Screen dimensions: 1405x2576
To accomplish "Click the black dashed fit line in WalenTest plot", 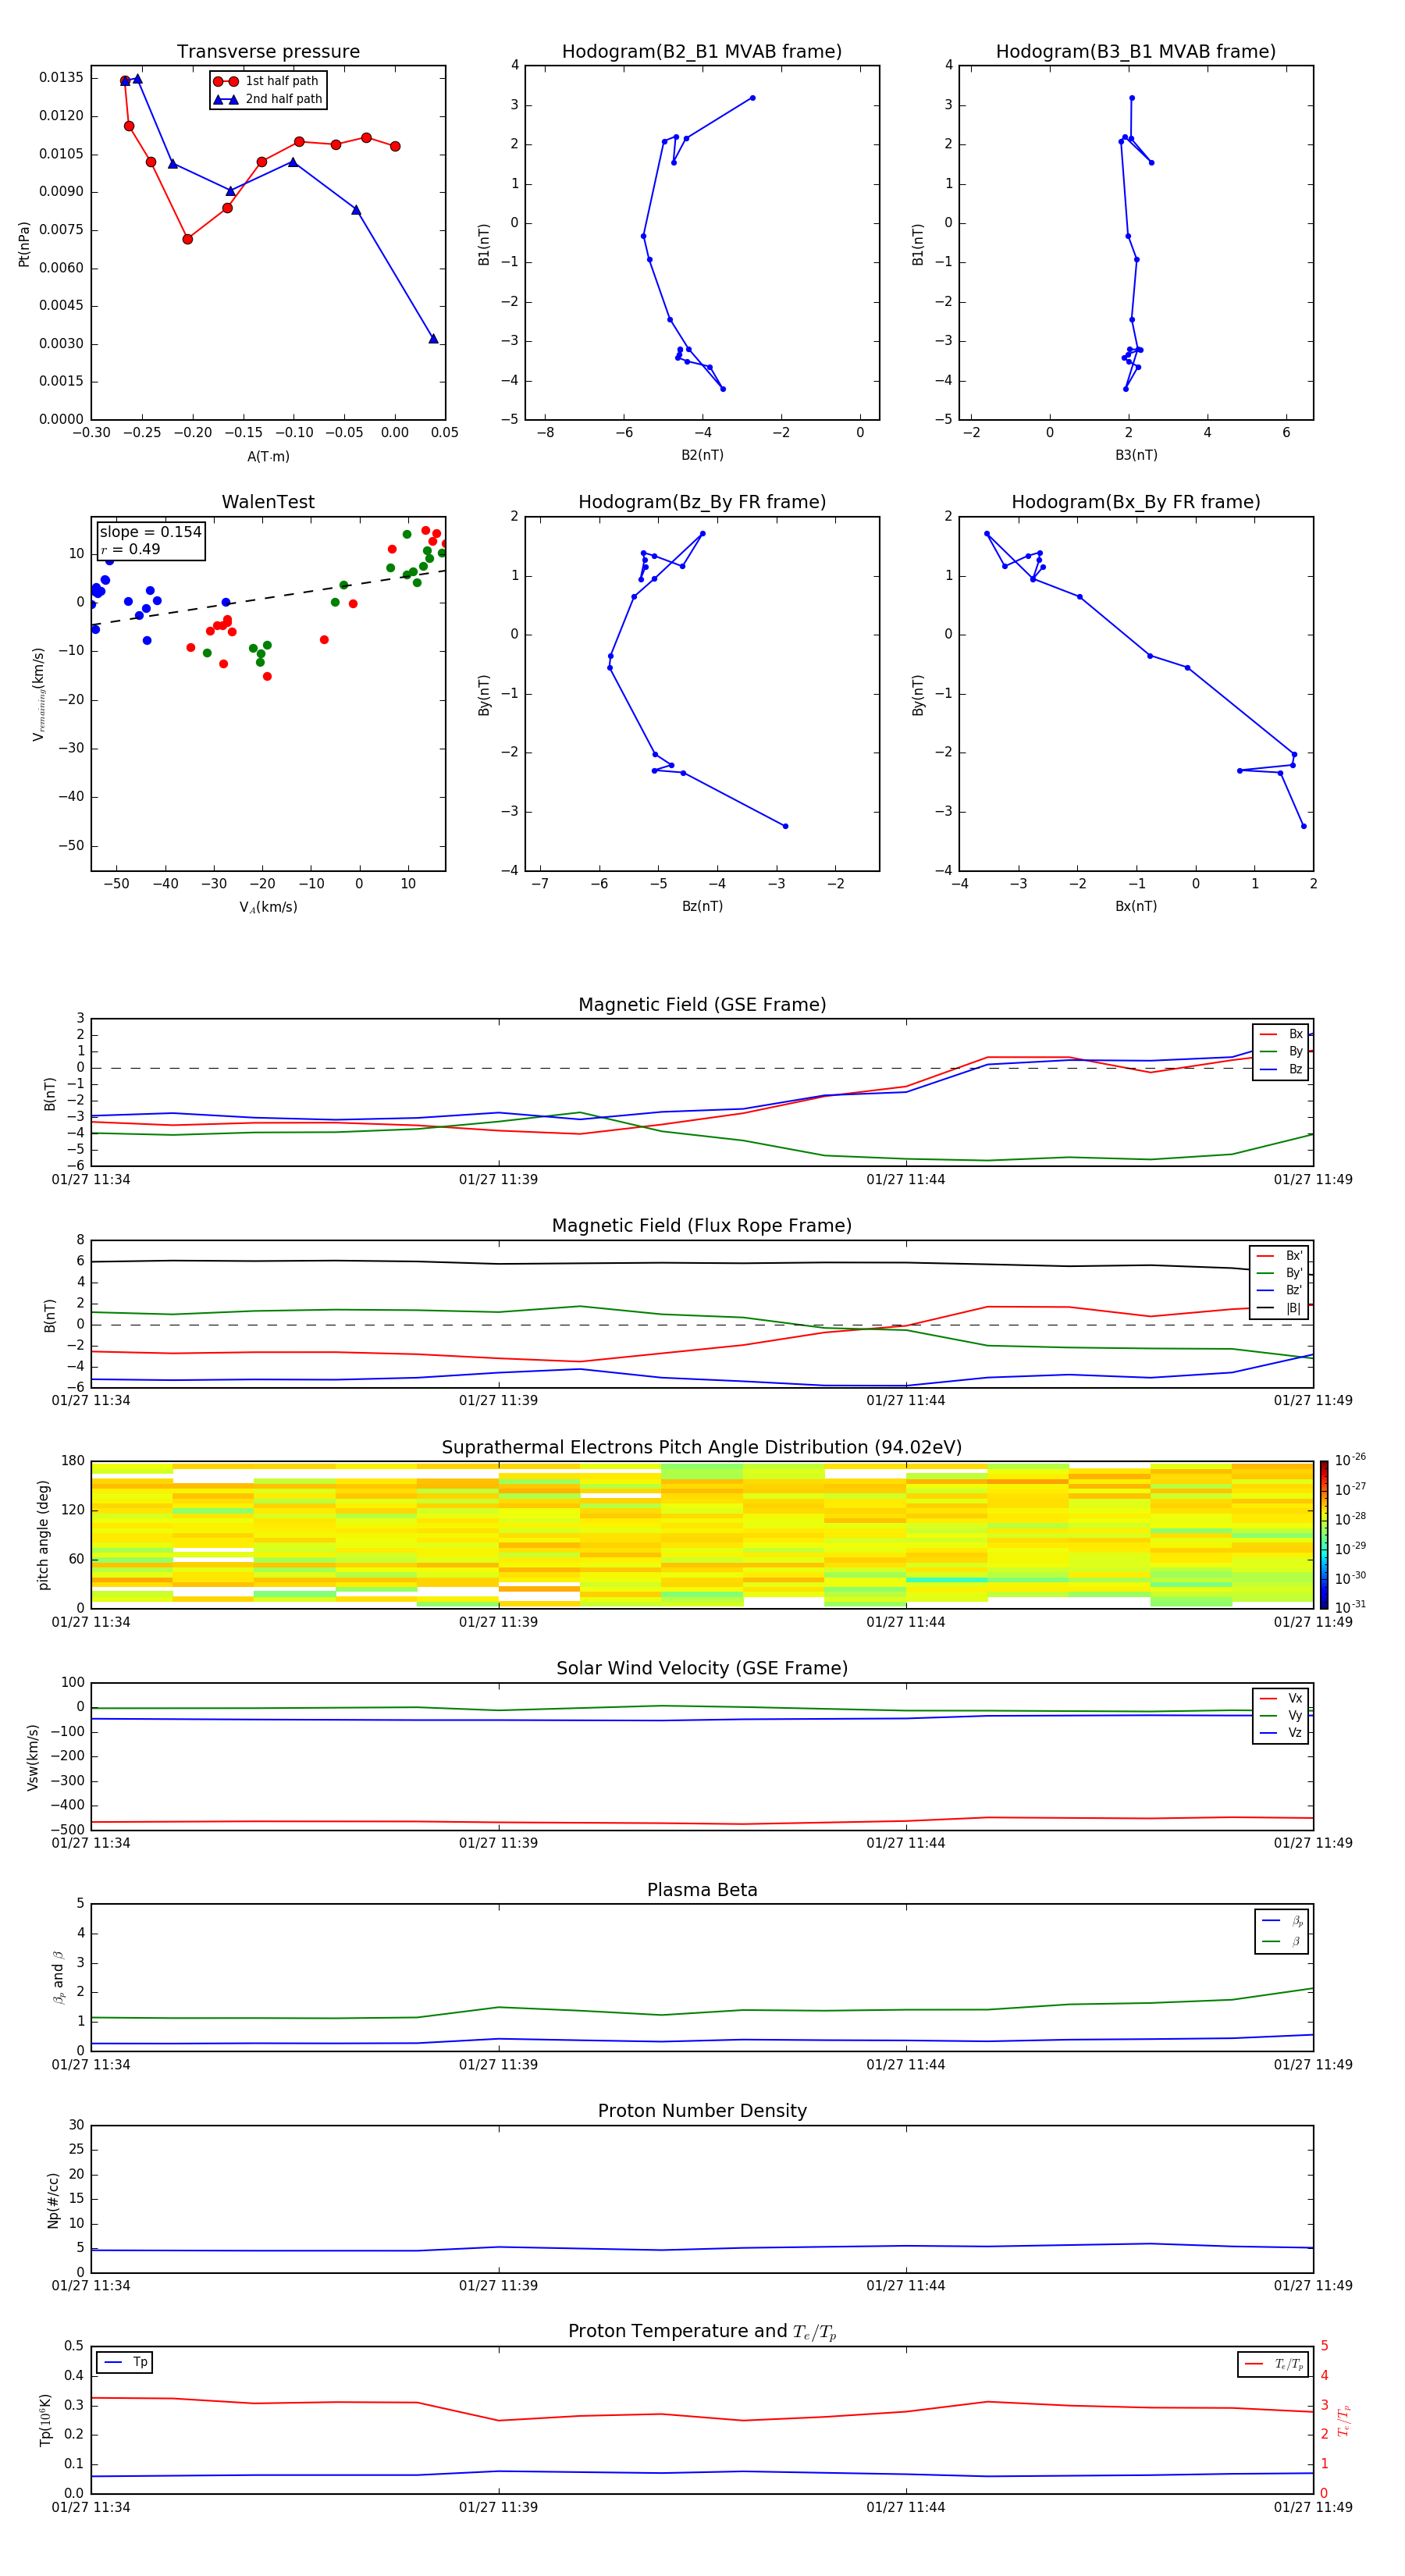I will tap(268, 598).
